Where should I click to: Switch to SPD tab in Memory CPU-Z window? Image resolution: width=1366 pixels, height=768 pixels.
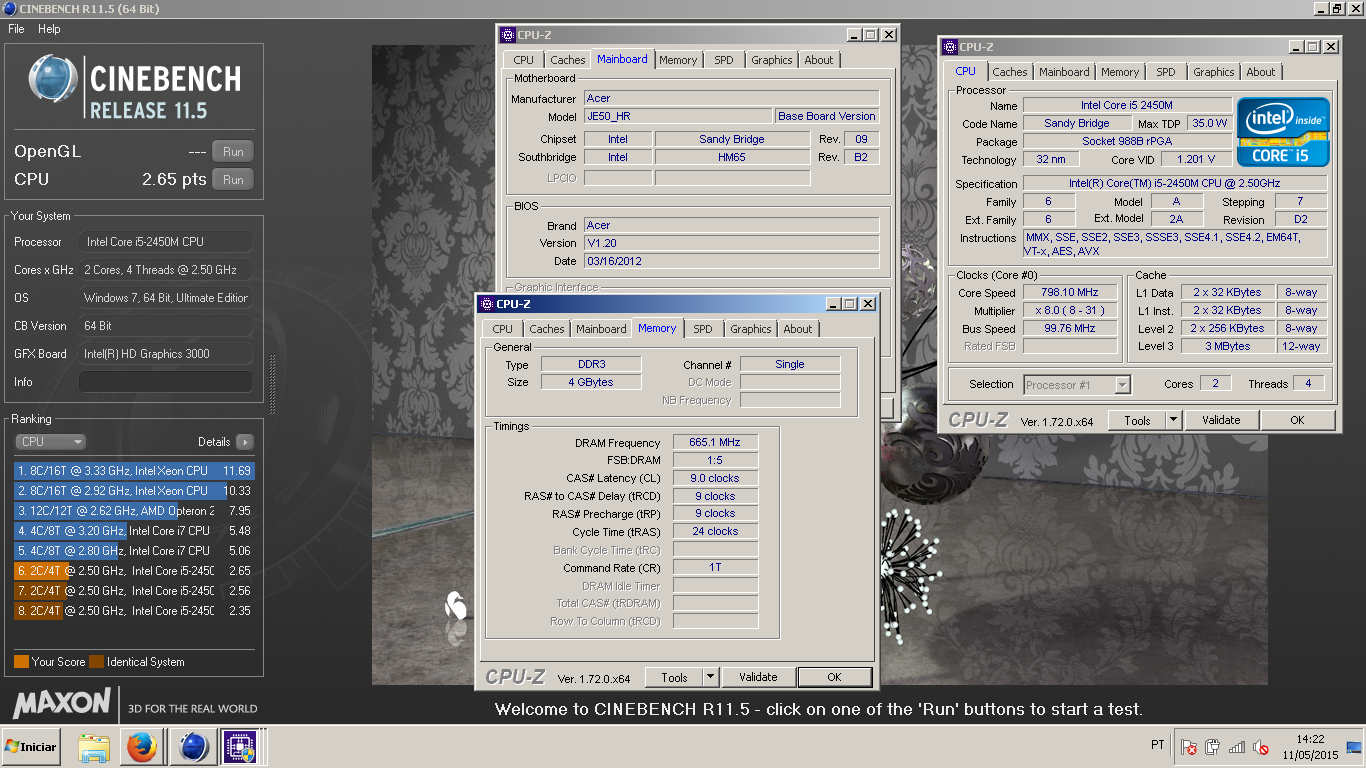point(703,329)
